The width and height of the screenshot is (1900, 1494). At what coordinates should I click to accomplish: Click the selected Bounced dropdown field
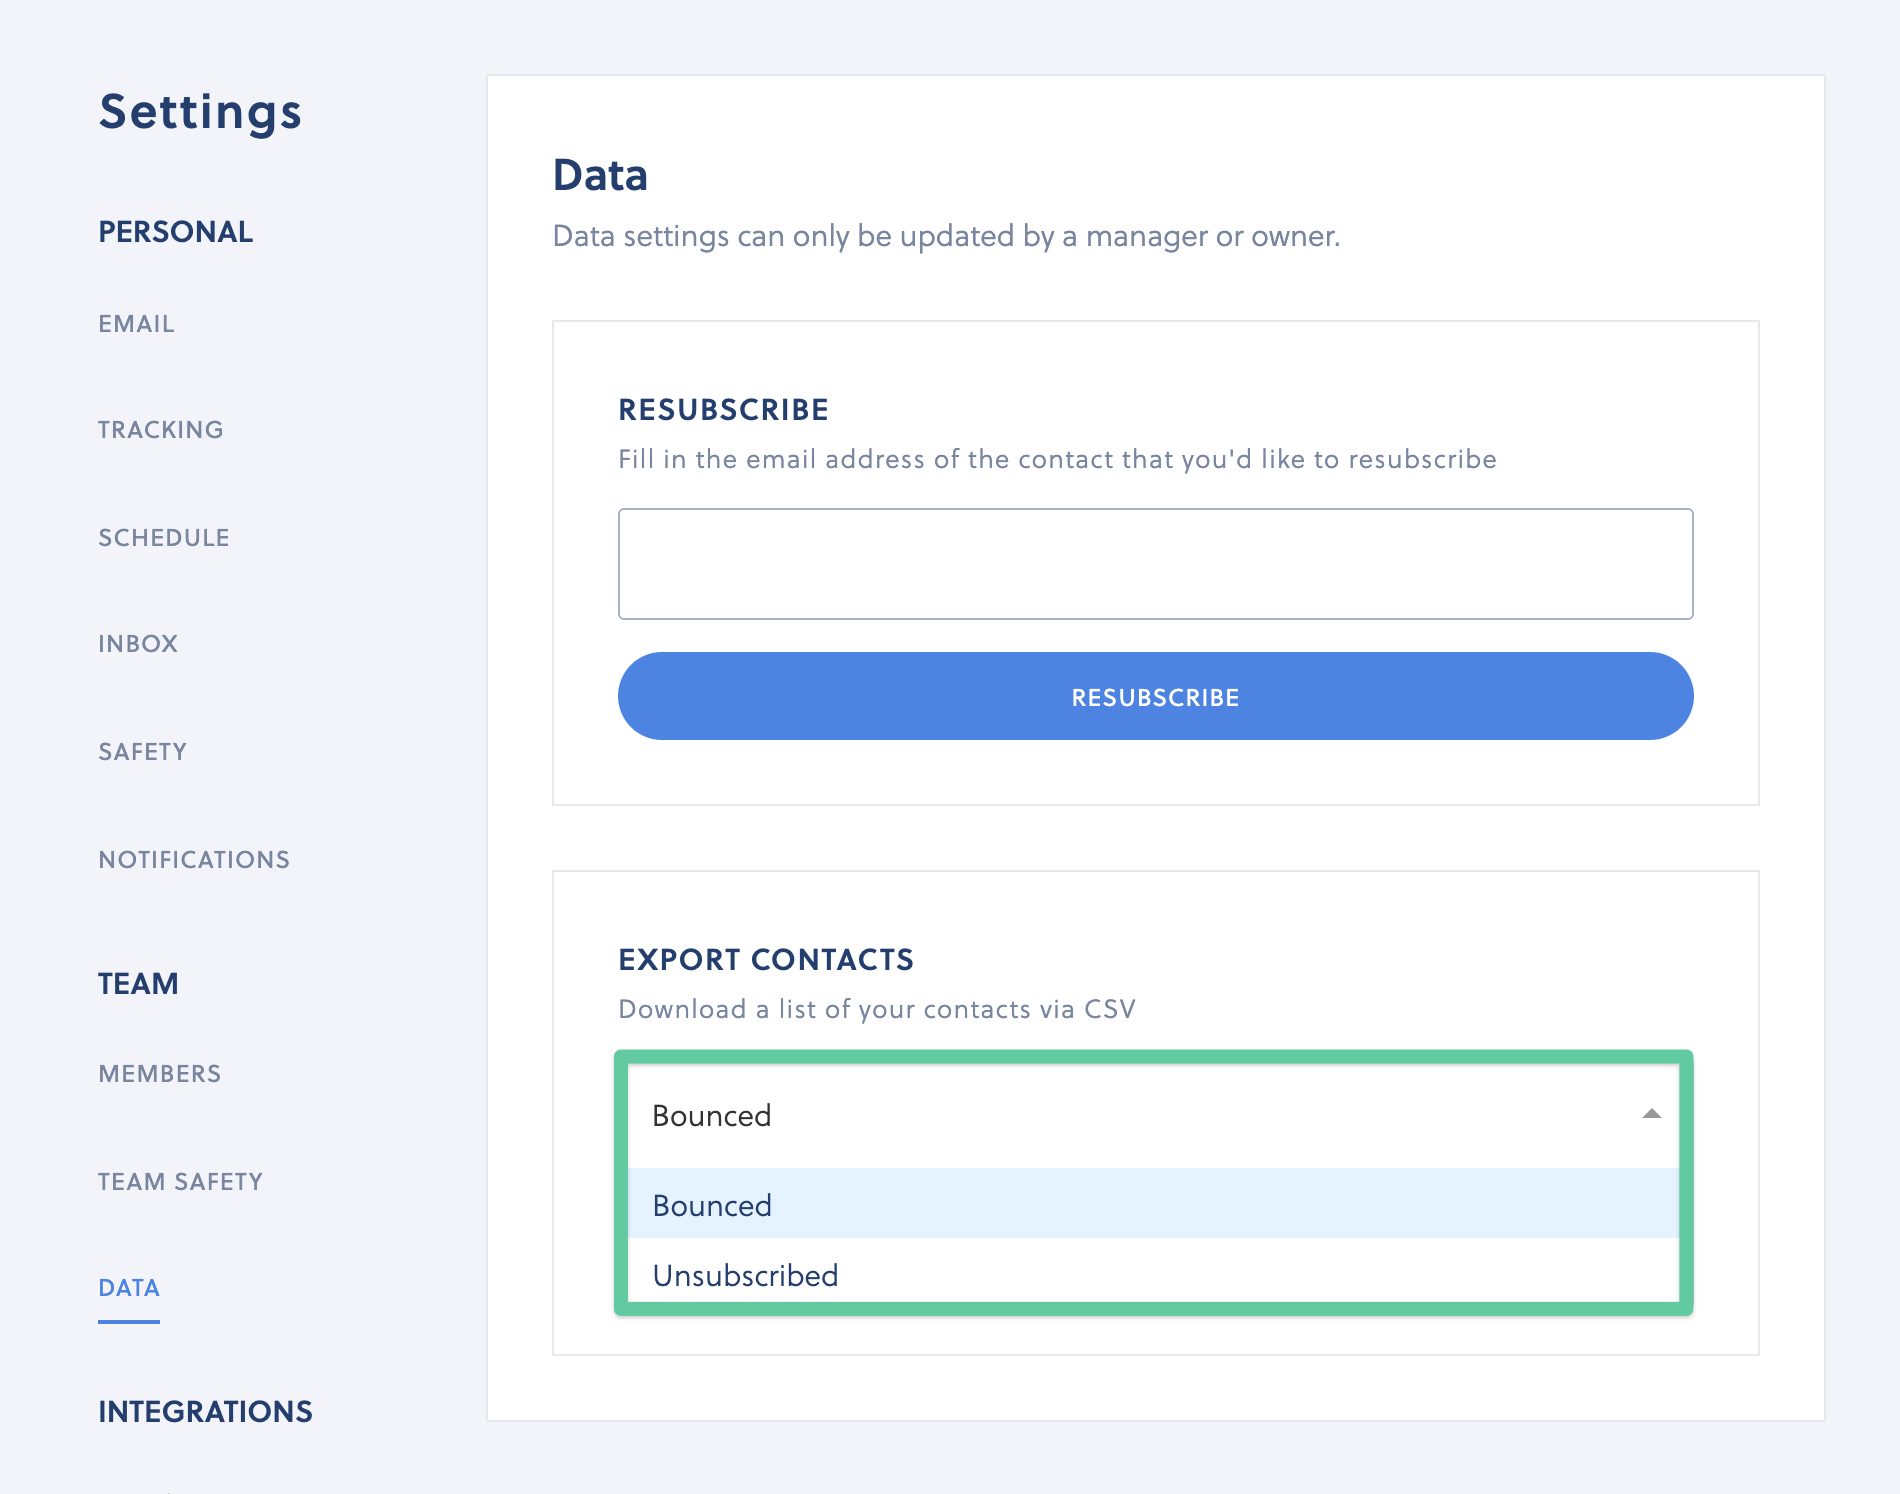(x=1140, y=1116)
